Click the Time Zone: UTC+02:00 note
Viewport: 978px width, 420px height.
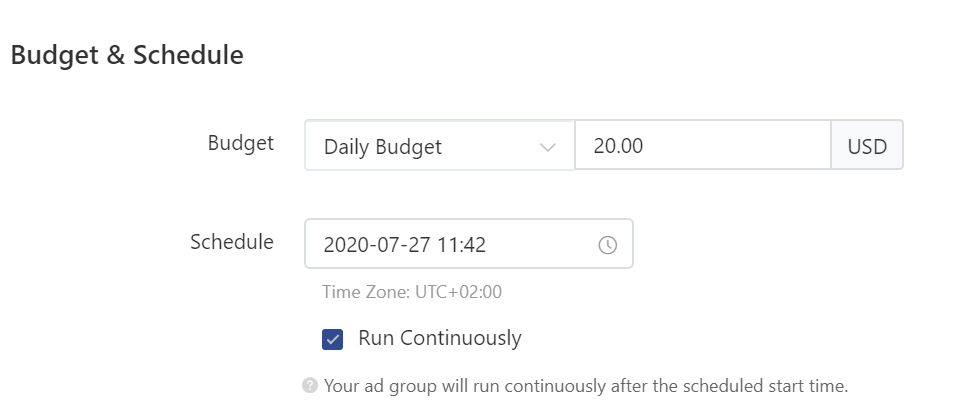point(412,292)
